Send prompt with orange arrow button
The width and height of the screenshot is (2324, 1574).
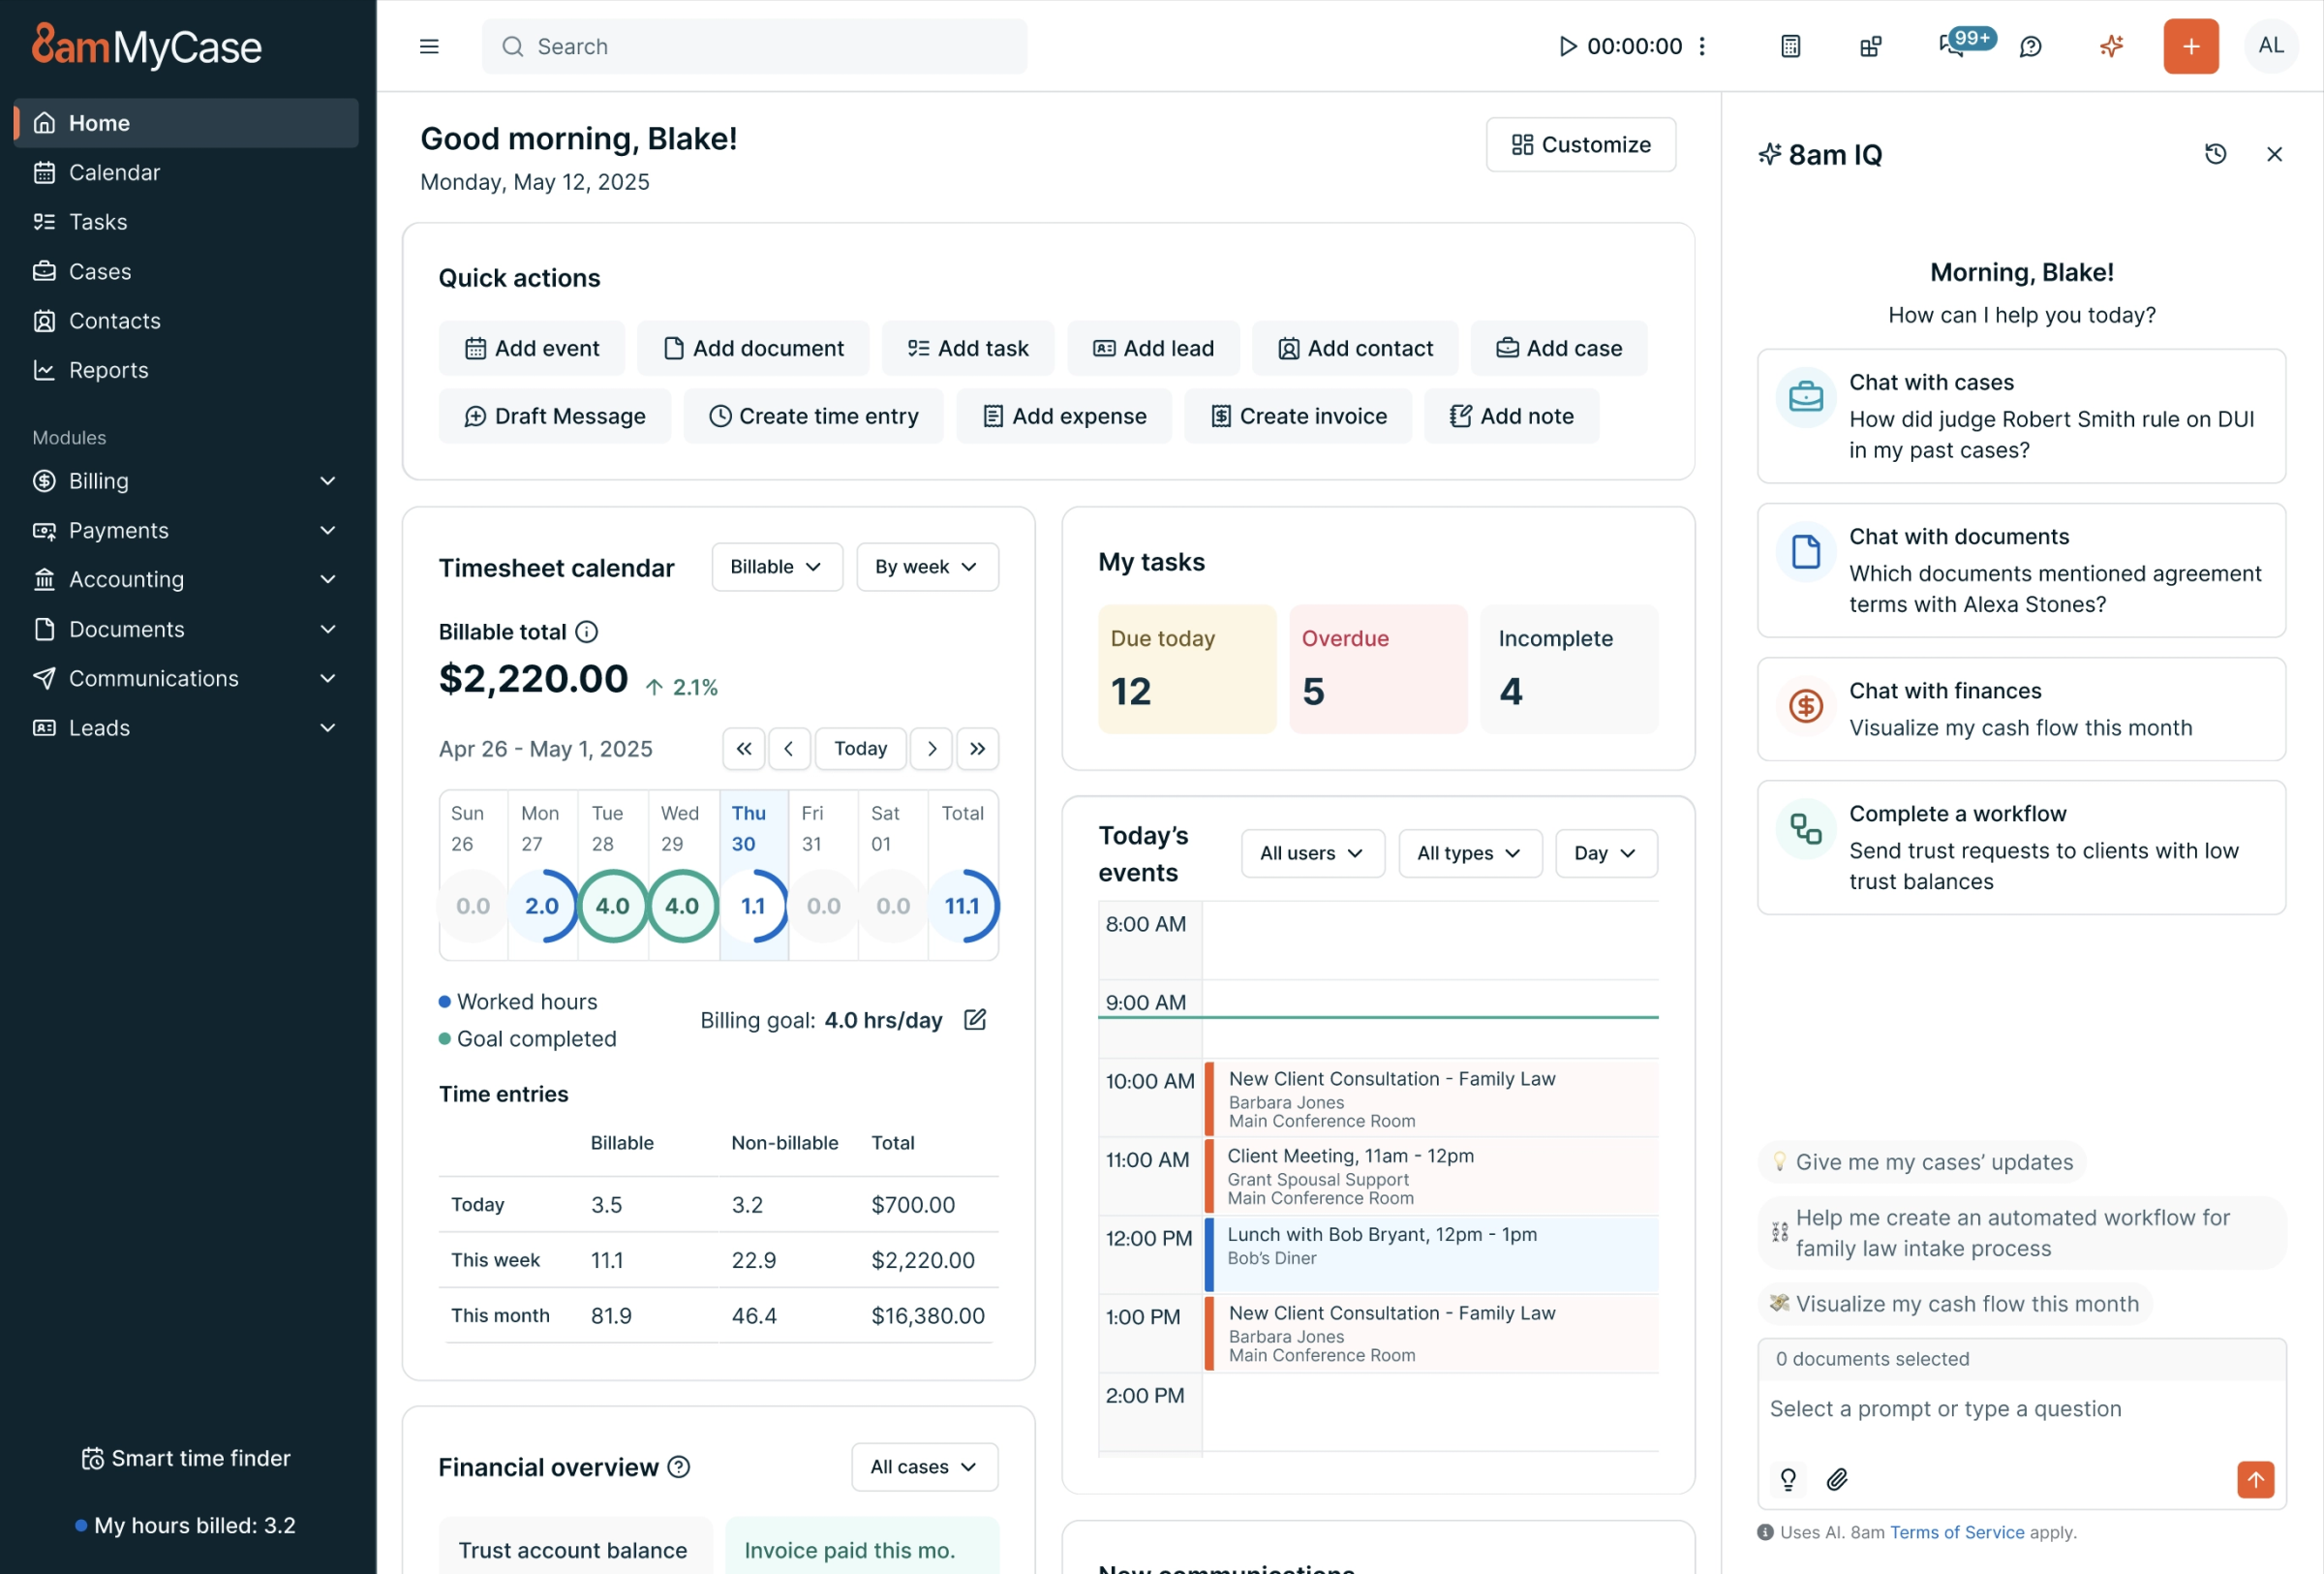click(2255, 1479)
